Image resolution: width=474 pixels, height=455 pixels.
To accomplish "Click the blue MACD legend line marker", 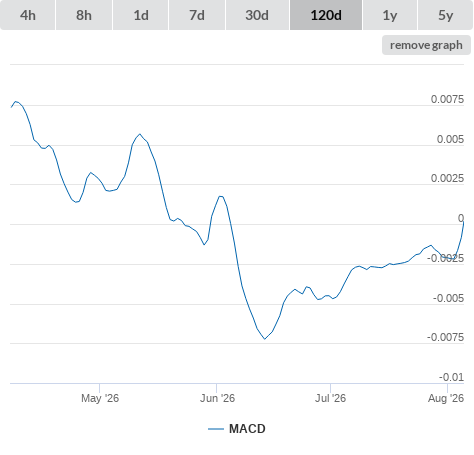I will point(216,429).
